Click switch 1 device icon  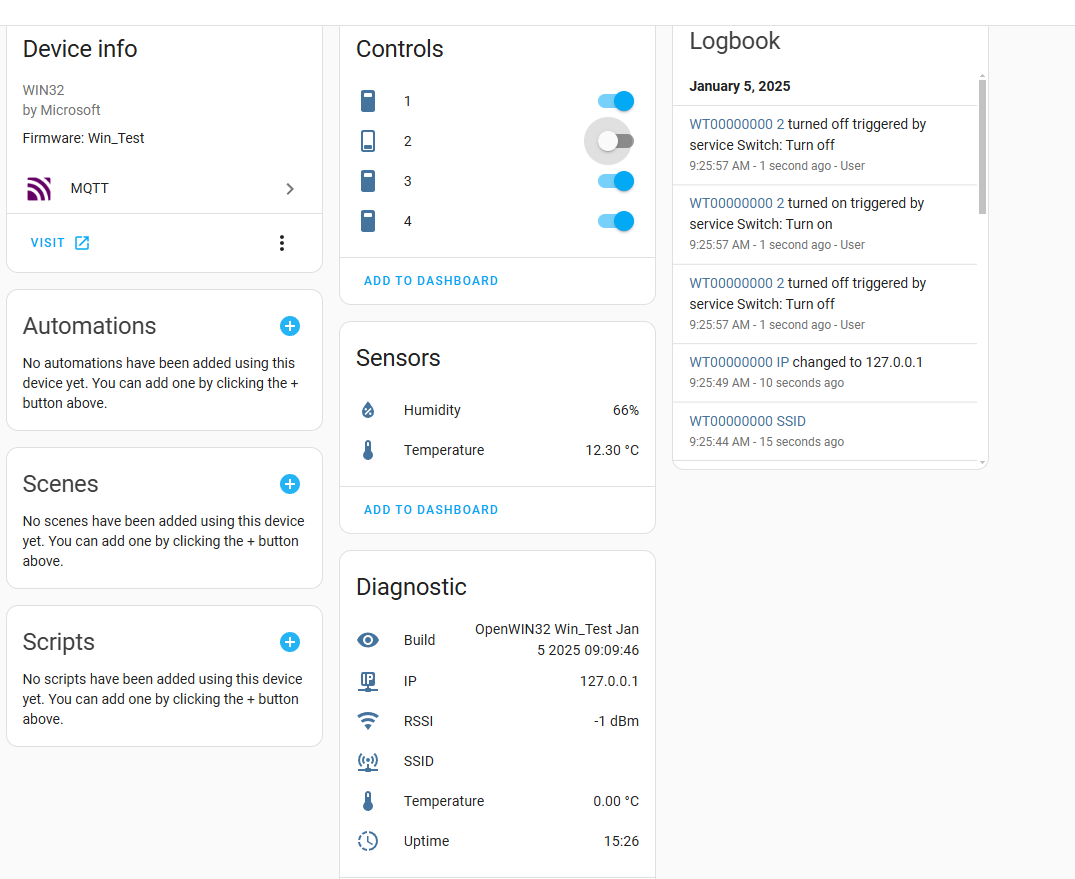368,101
